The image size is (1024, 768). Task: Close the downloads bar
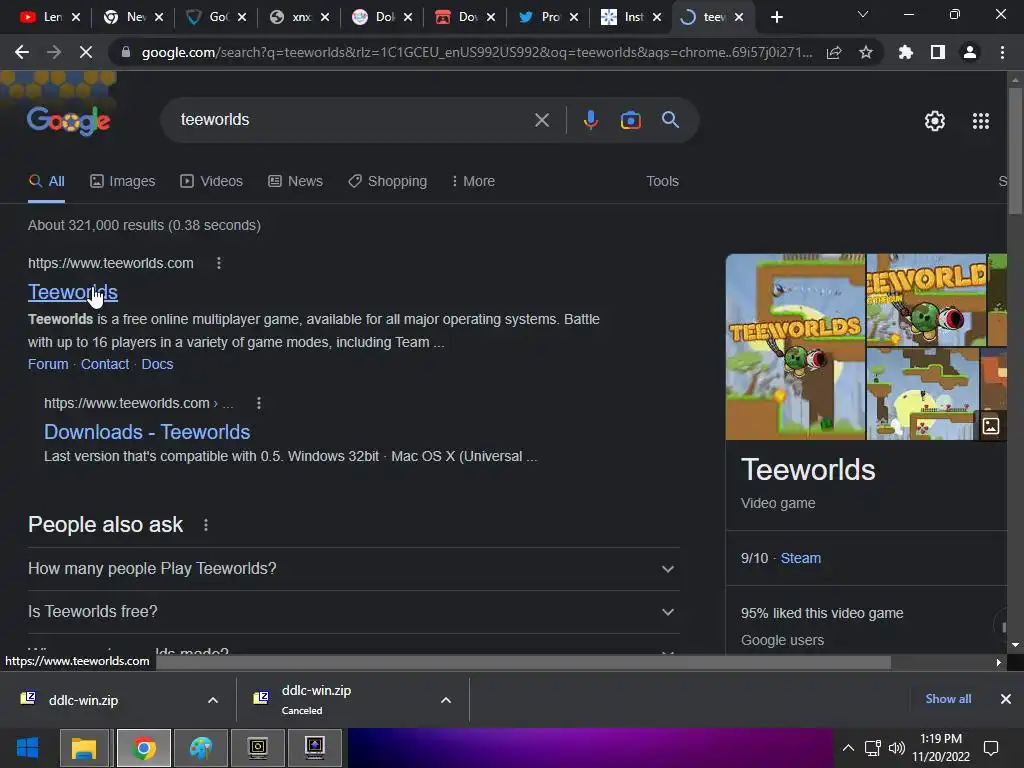point(1006,699)
